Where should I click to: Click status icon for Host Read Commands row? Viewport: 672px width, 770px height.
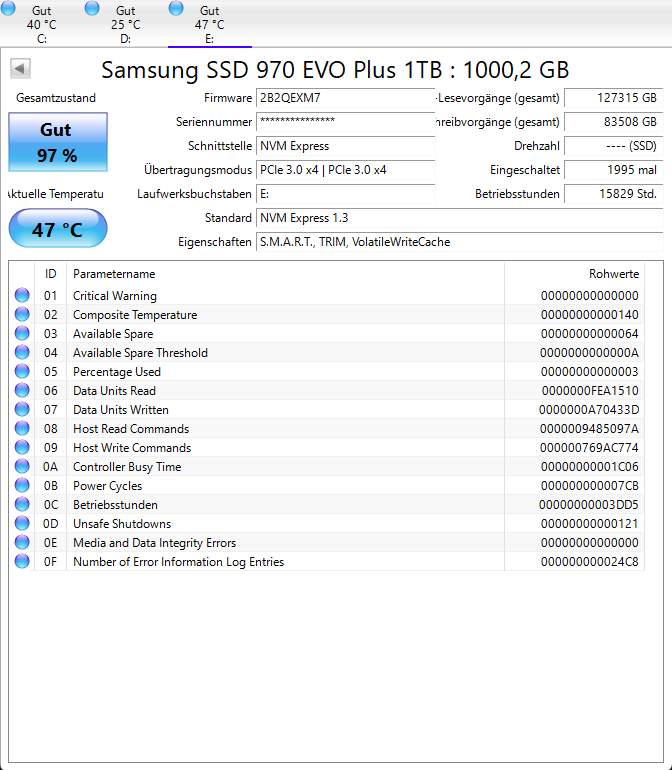coord(22,428)
